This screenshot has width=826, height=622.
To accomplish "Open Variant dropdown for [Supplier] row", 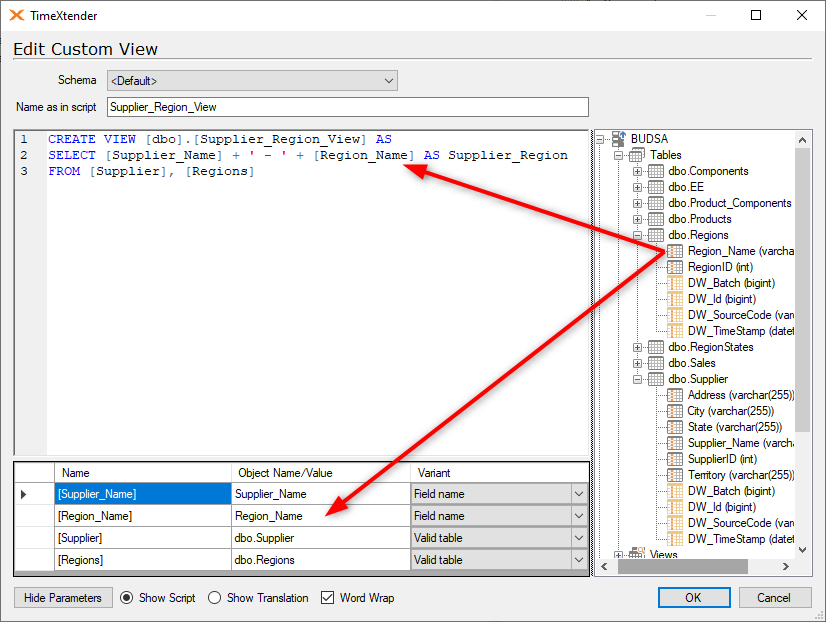I will tap(579, 538).
